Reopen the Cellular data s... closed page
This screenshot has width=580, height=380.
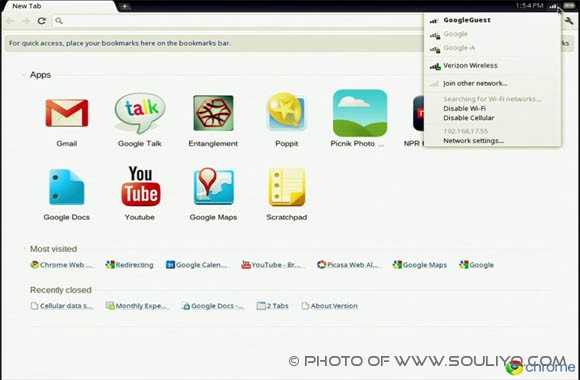[61, 306]
